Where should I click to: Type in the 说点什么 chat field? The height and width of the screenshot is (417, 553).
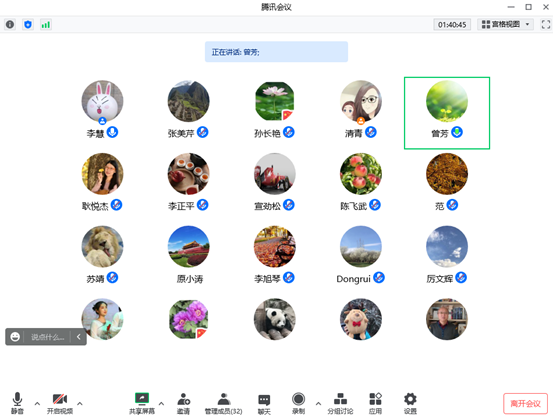(48, 337)
